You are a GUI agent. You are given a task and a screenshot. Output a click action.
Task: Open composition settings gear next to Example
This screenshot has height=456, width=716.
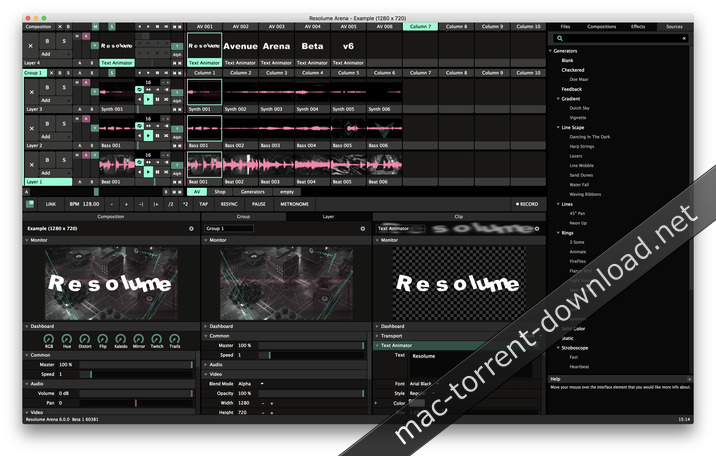tap(191, 229)
